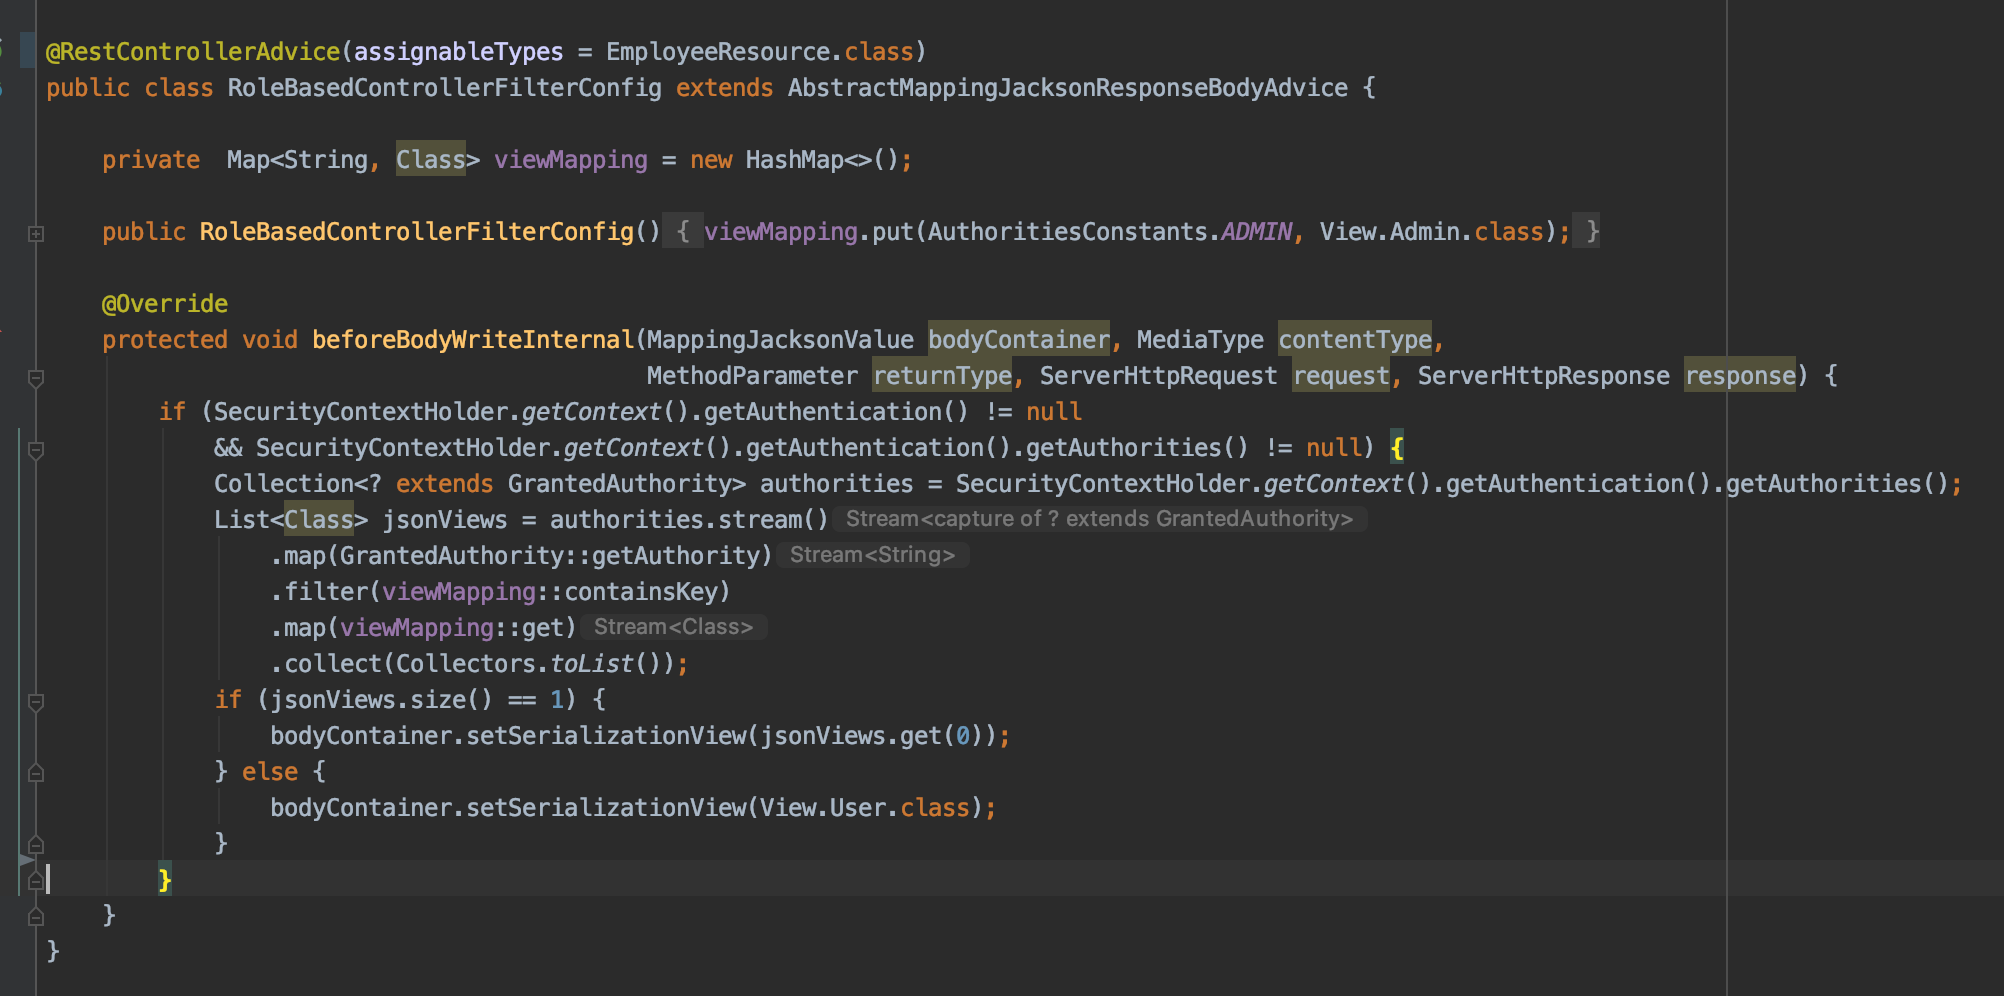2004x996 pixels.
Task: Click the Stream<capture of ? extends GrantedAuthority> hint
Action: tap(1099, 519)
